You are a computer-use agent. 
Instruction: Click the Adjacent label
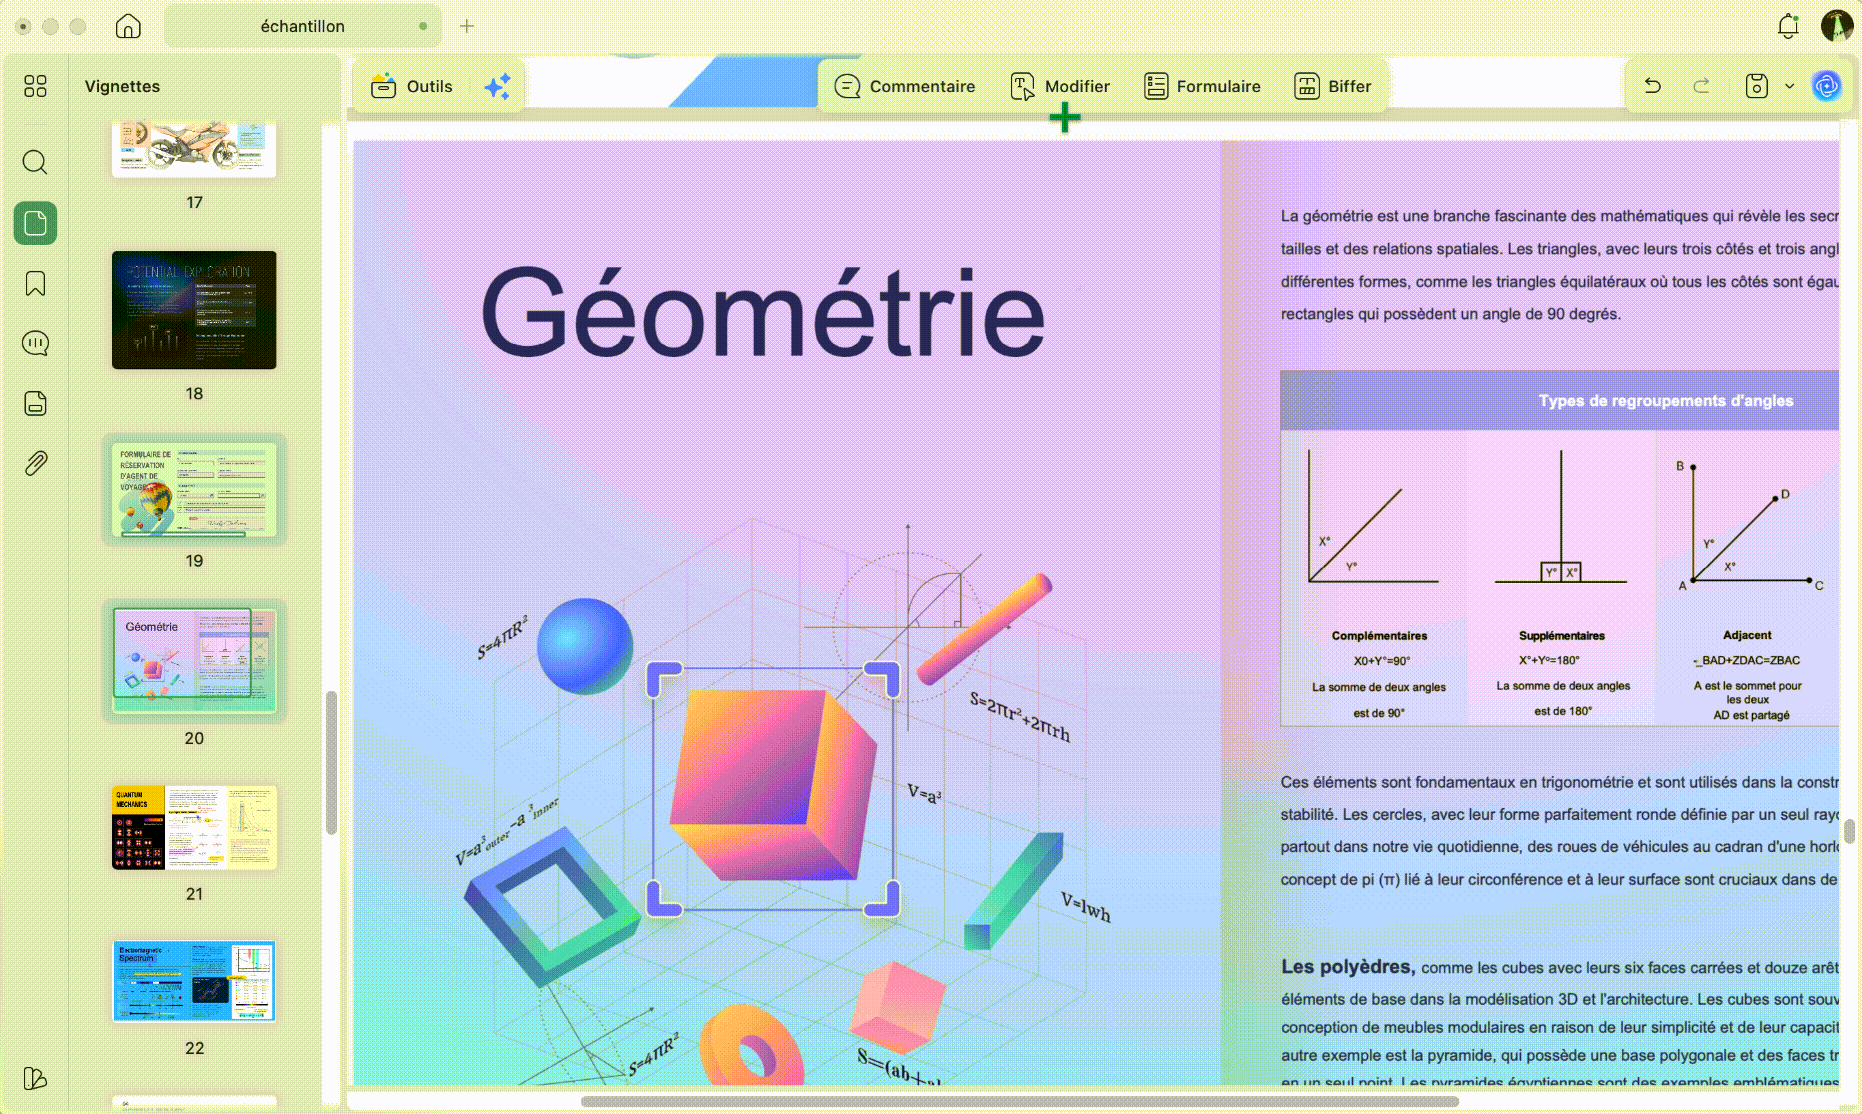pyautogui.click(x=1747, y=635)
